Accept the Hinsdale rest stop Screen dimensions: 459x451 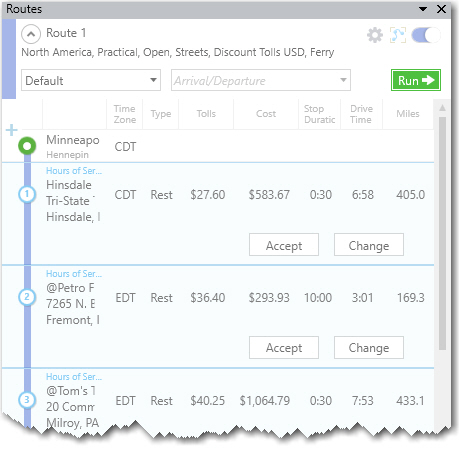point(284,245)
